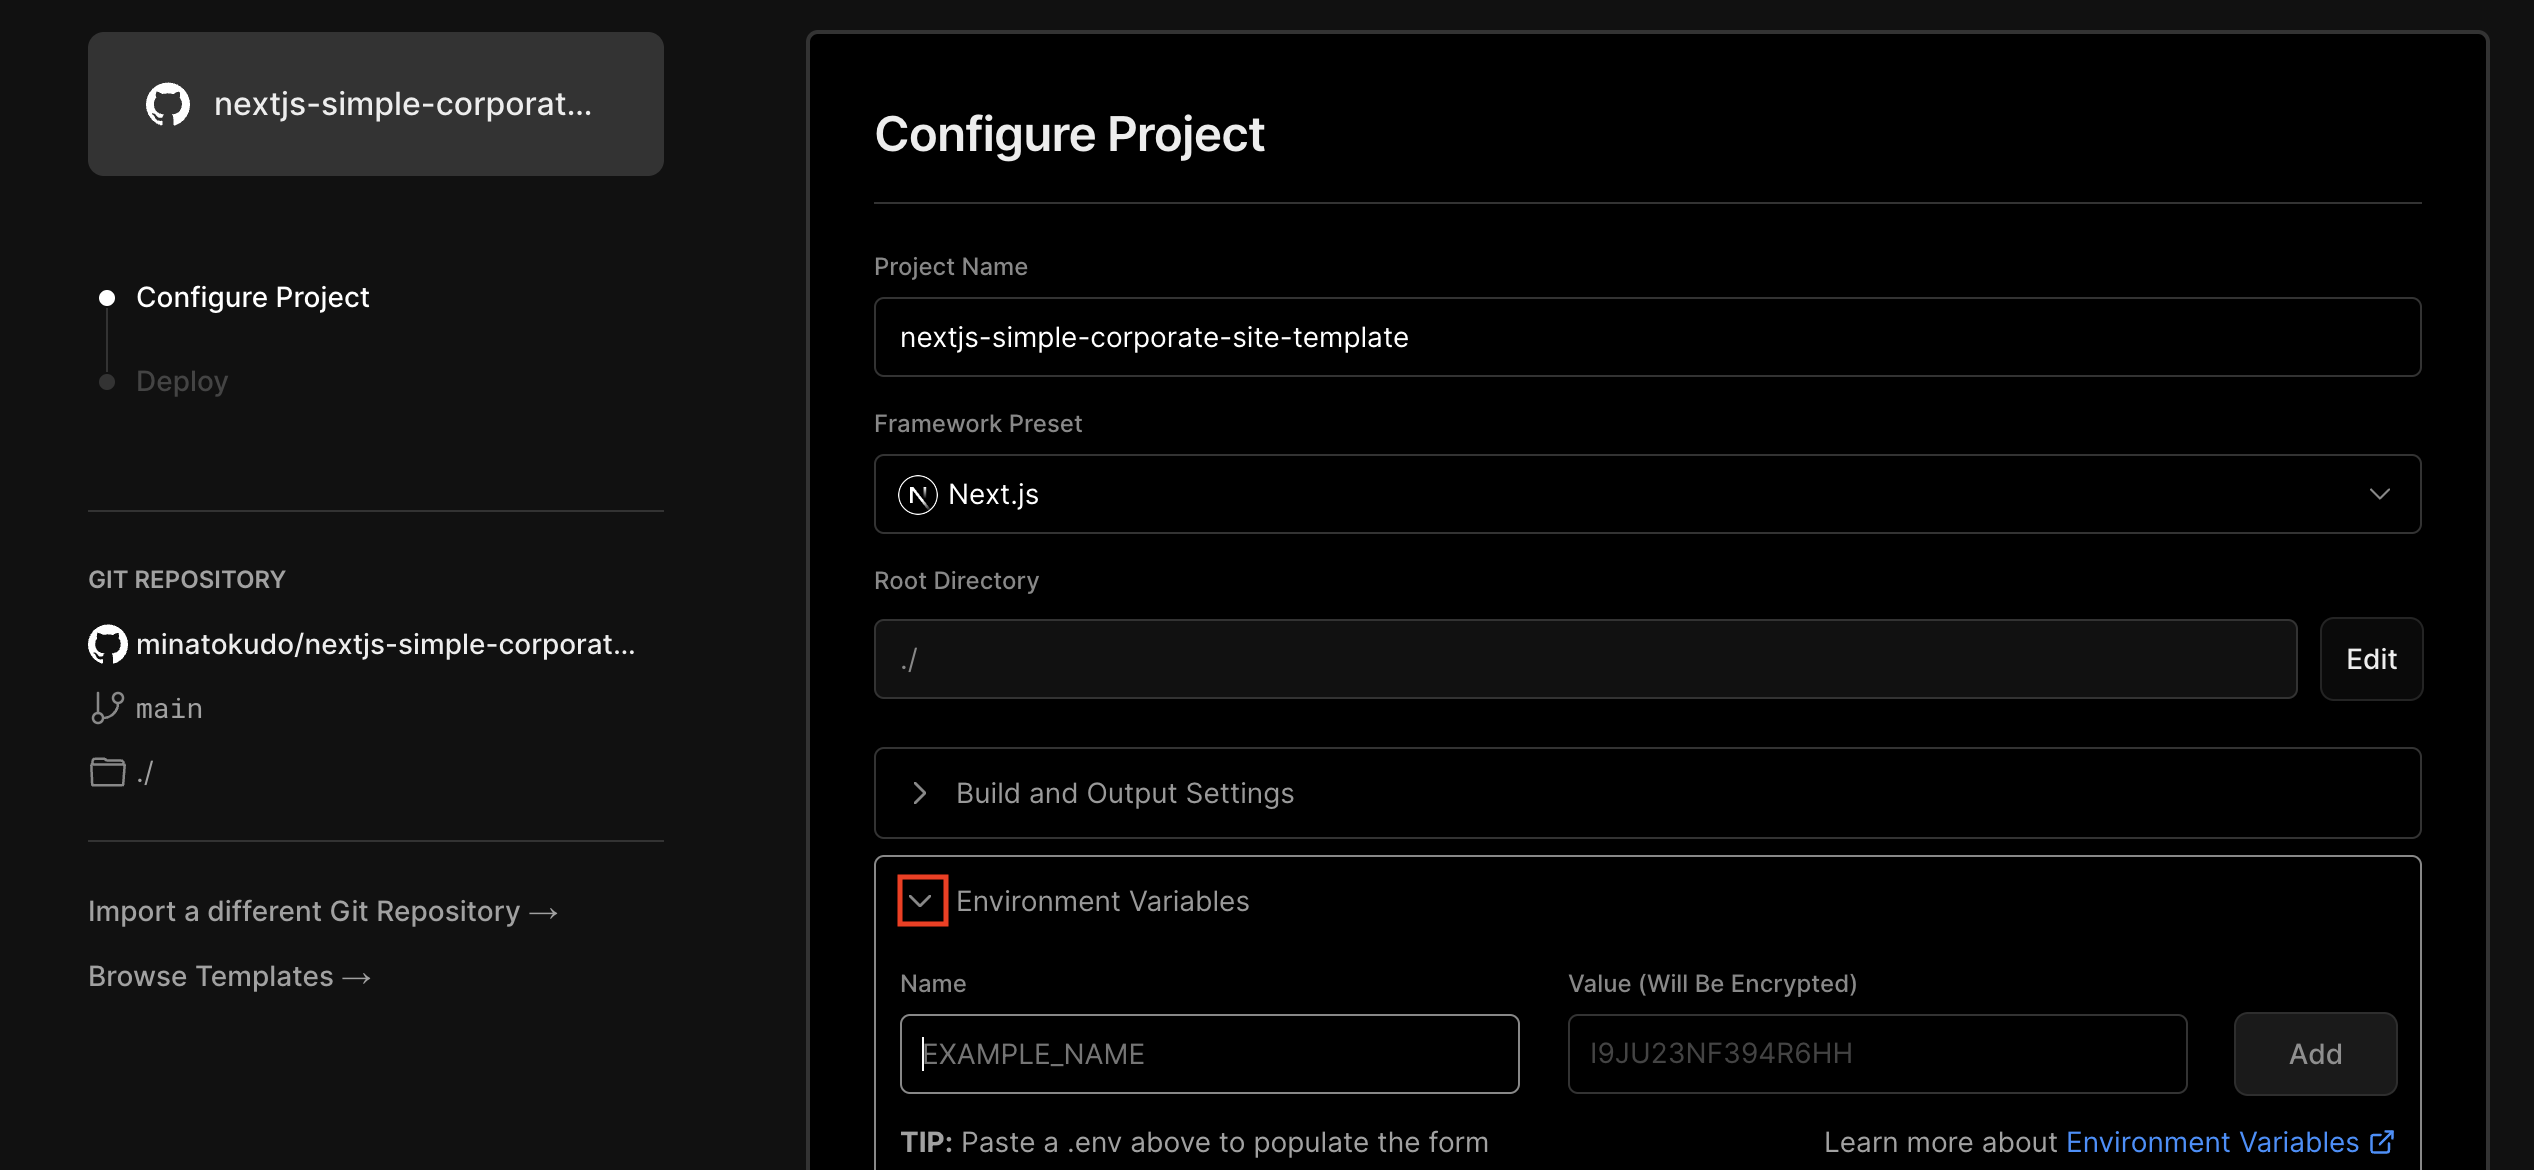Click the minatokudo repository name link
Screen dimensions: 2534x1170
click(x=385, y=644)
